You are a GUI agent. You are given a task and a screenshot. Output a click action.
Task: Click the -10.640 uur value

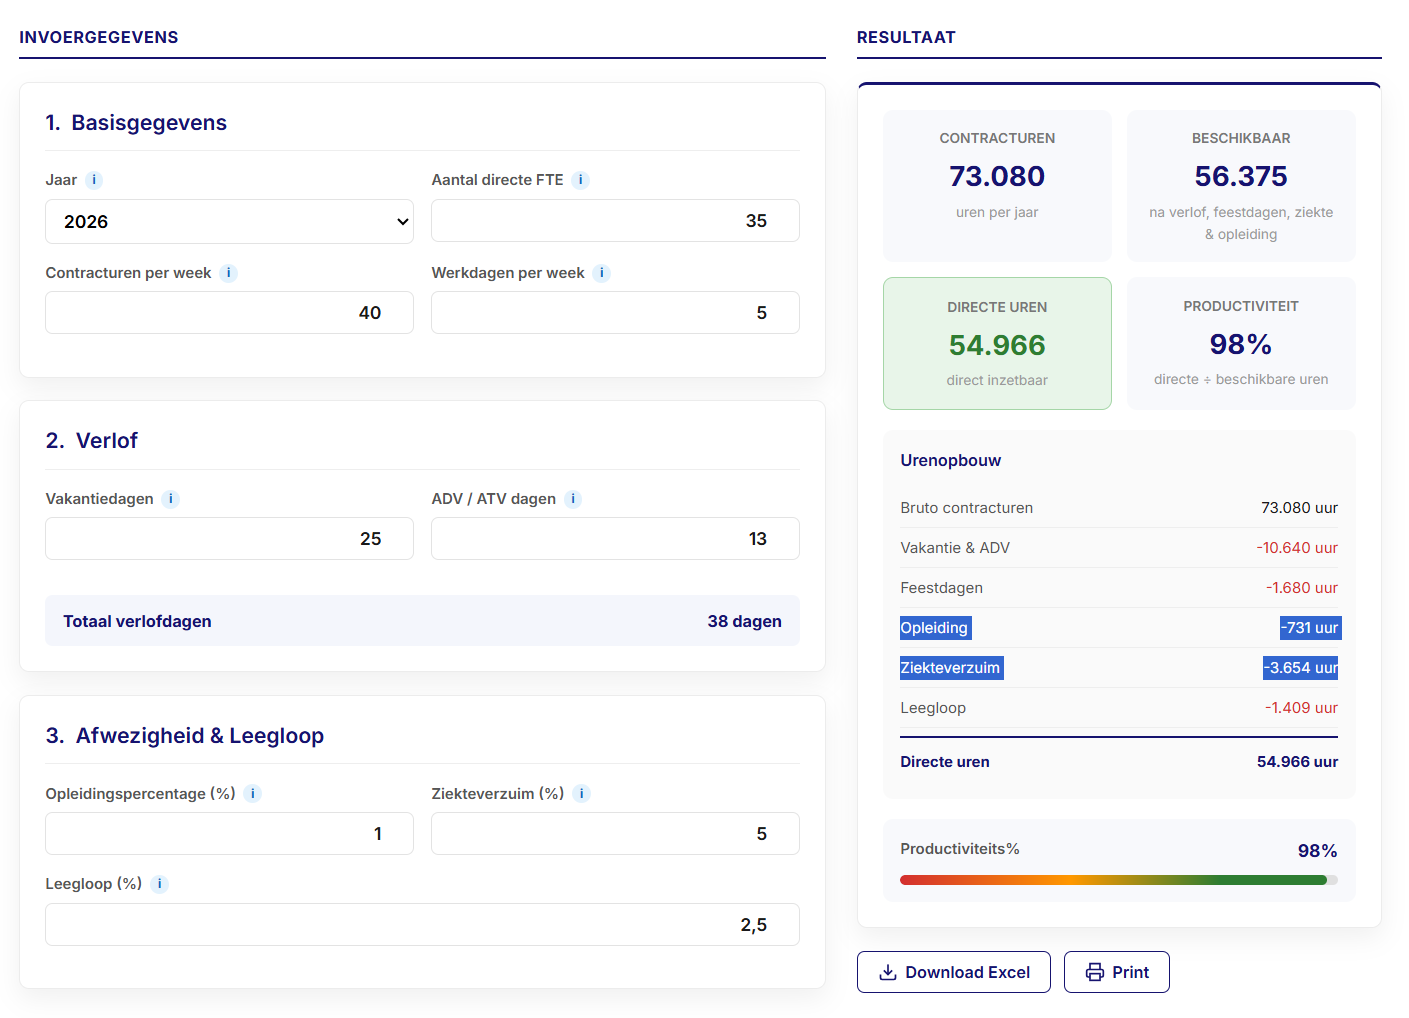click(x=1297, y=548)
